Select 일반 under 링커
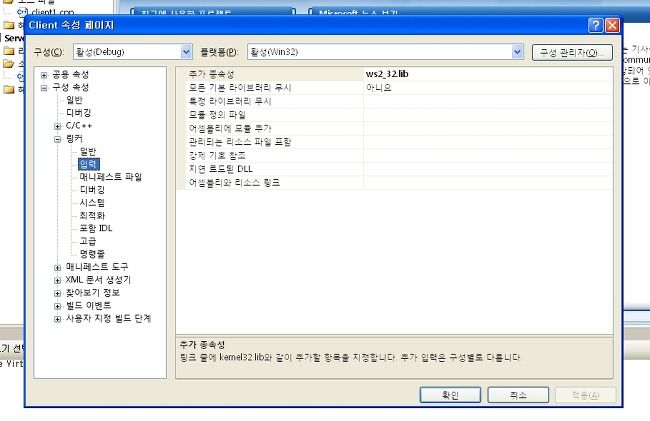 (88, 151)
